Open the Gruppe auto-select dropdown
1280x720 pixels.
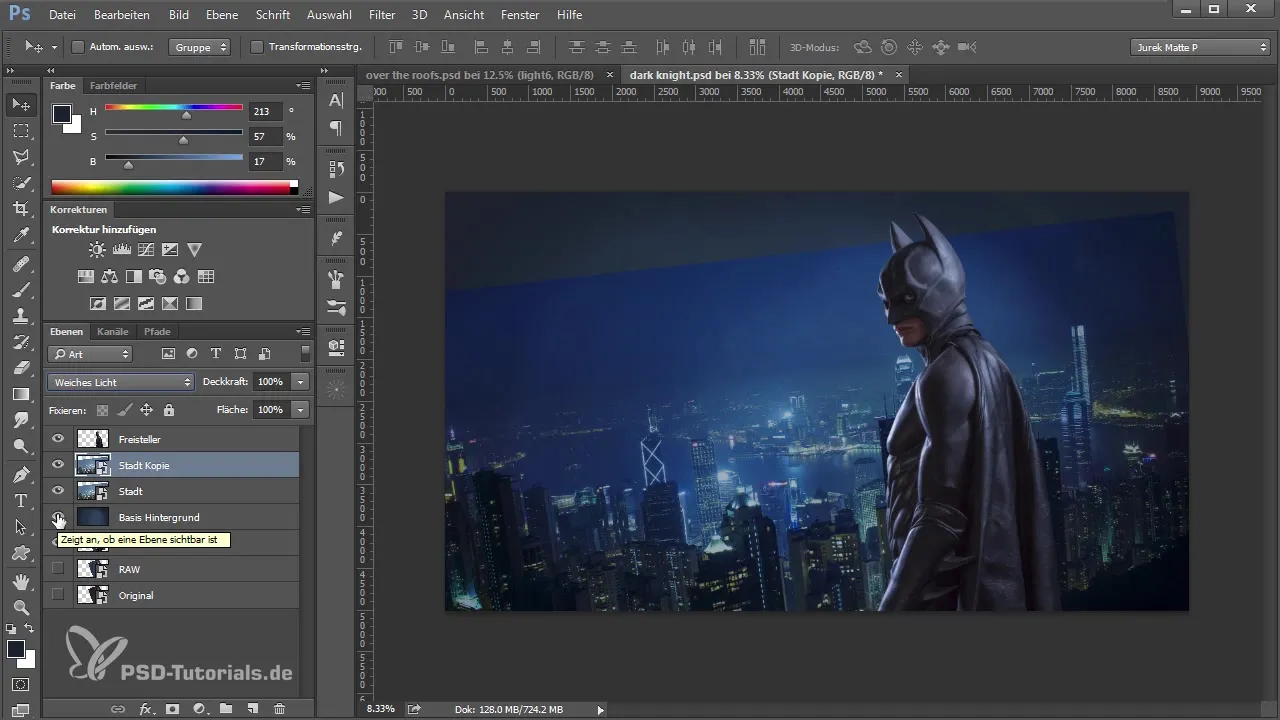tap(199, 46)
